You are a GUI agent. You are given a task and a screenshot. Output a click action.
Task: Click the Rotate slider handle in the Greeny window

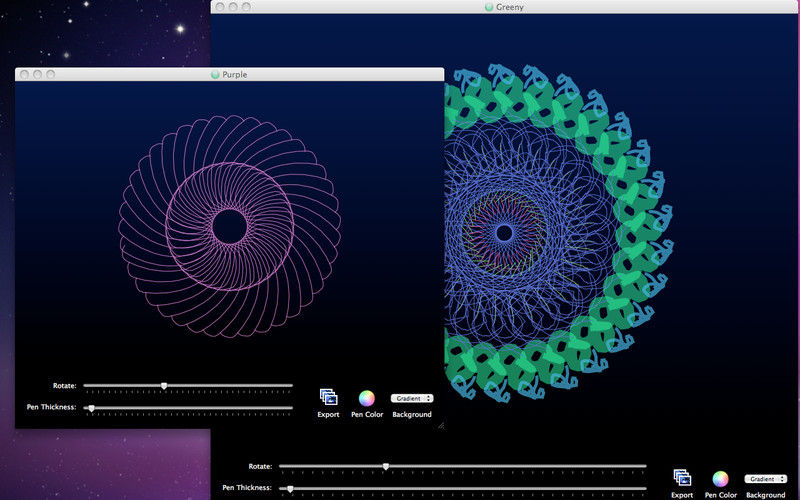386,467
